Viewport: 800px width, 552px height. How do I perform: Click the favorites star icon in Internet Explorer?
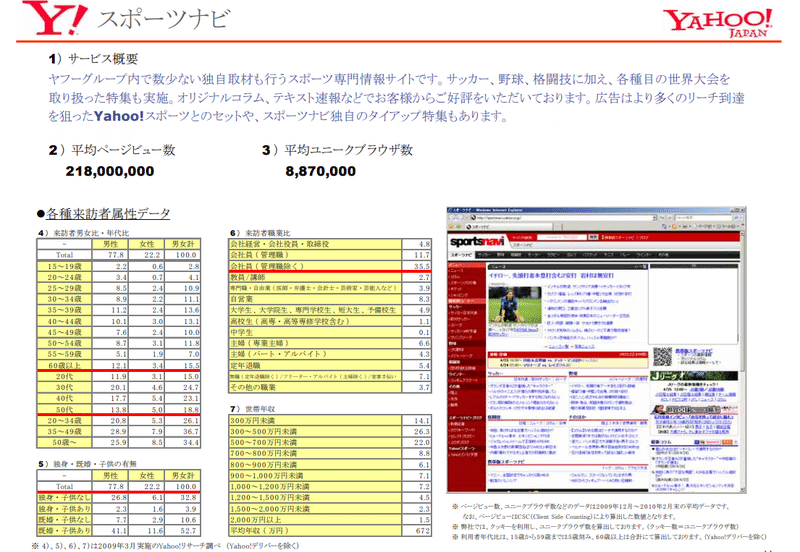tap(451, 226)
